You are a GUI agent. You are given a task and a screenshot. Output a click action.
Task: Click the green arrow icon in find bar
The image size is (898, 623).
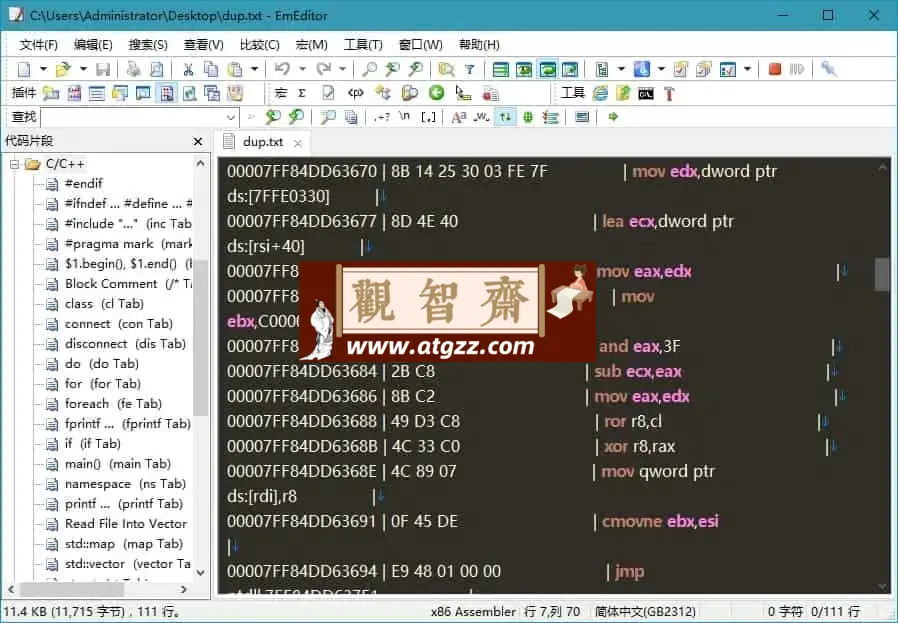(613, 117)
